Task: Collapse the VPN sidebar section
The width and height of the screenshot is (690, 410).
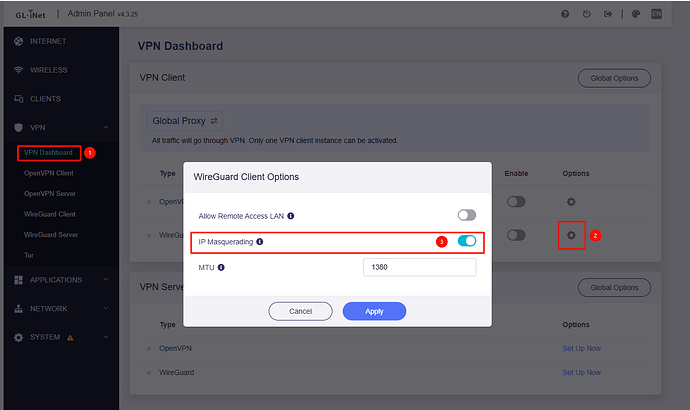Action: (107, 128)
